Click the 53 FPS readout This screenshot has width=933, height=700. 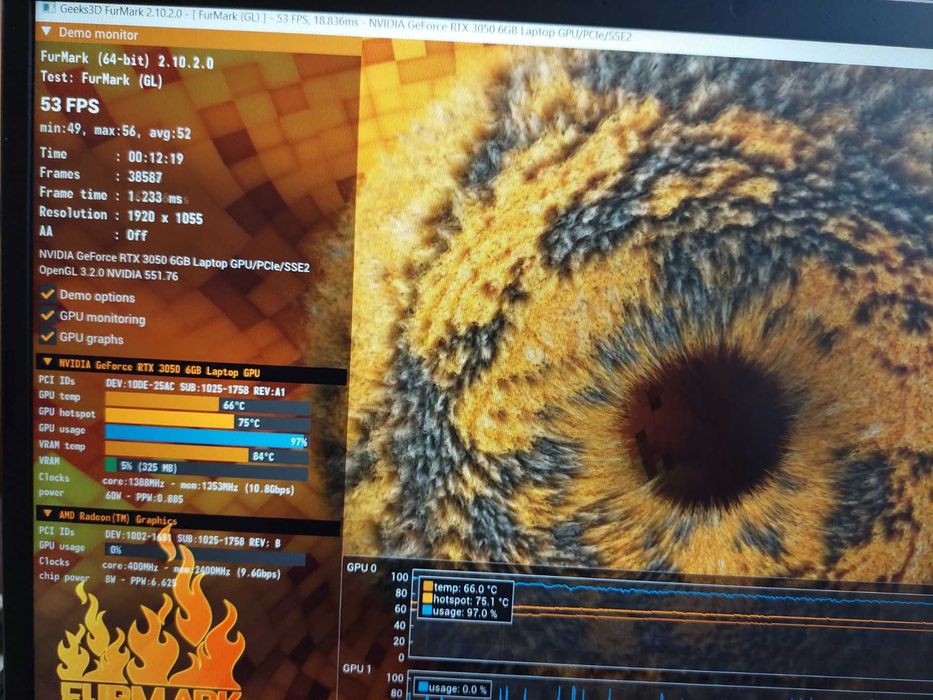tap(70, 105)
